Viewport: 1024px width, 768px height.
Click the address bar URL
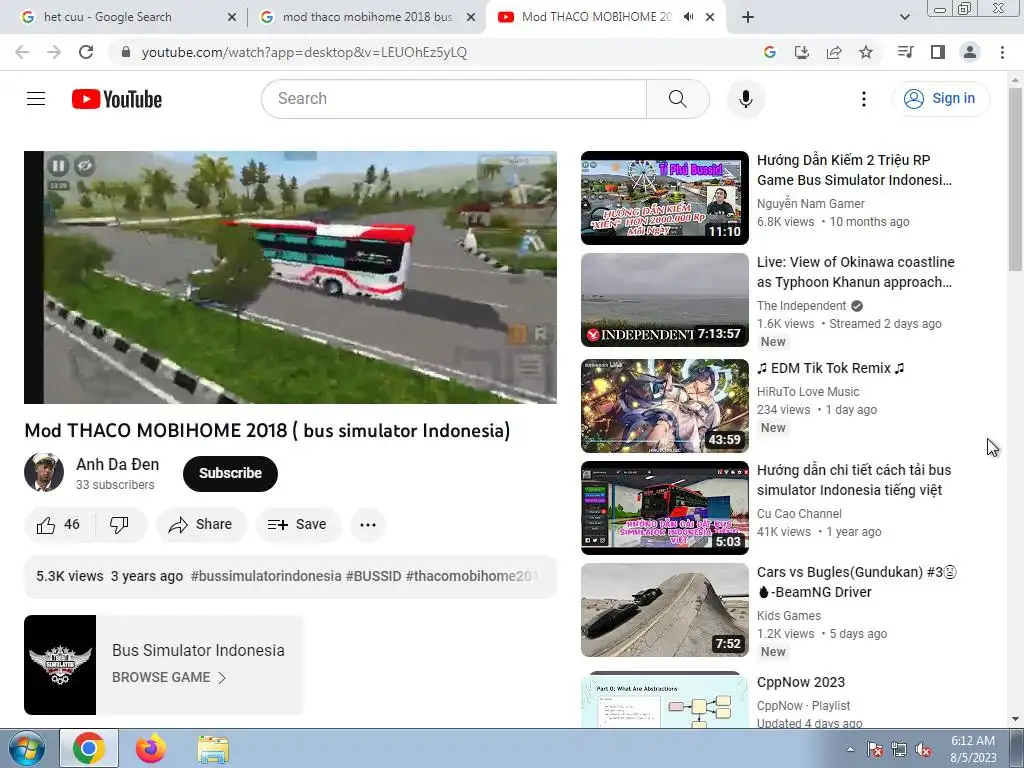[304, 52]
